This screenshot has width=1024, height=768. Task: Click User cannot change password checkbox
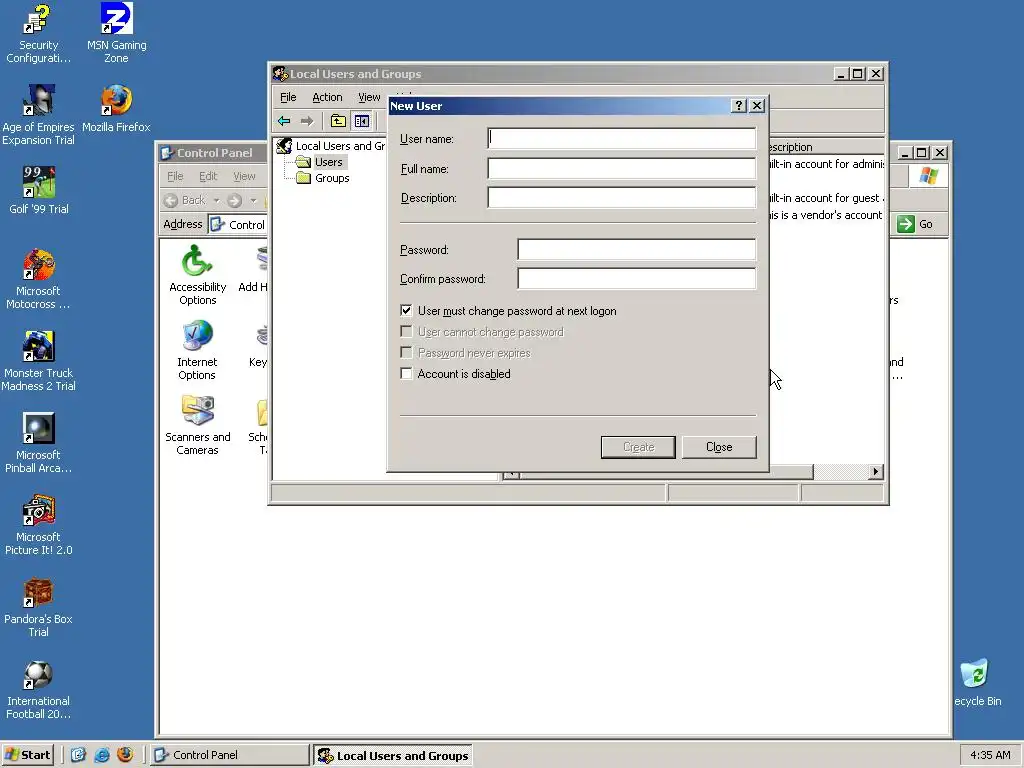[x=406, y=332]
